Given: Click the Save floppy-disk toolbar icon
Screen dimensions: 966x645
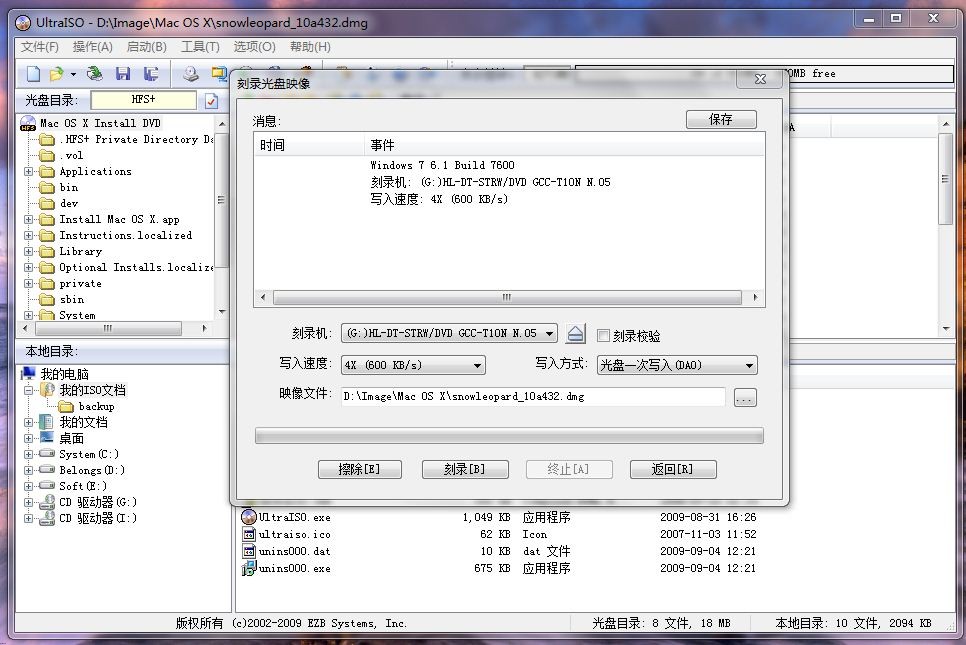Looking at the screenshot, I should [123, 74].
